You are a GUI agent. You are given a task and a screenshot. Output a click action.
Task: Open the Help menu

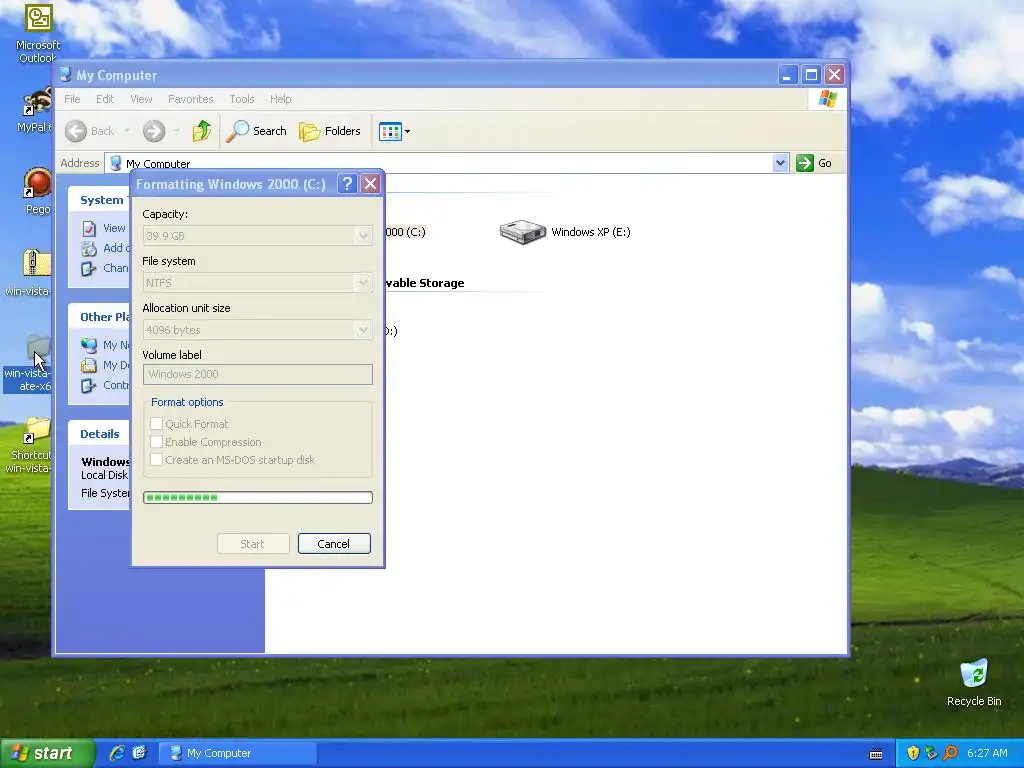tap(281, 99)
